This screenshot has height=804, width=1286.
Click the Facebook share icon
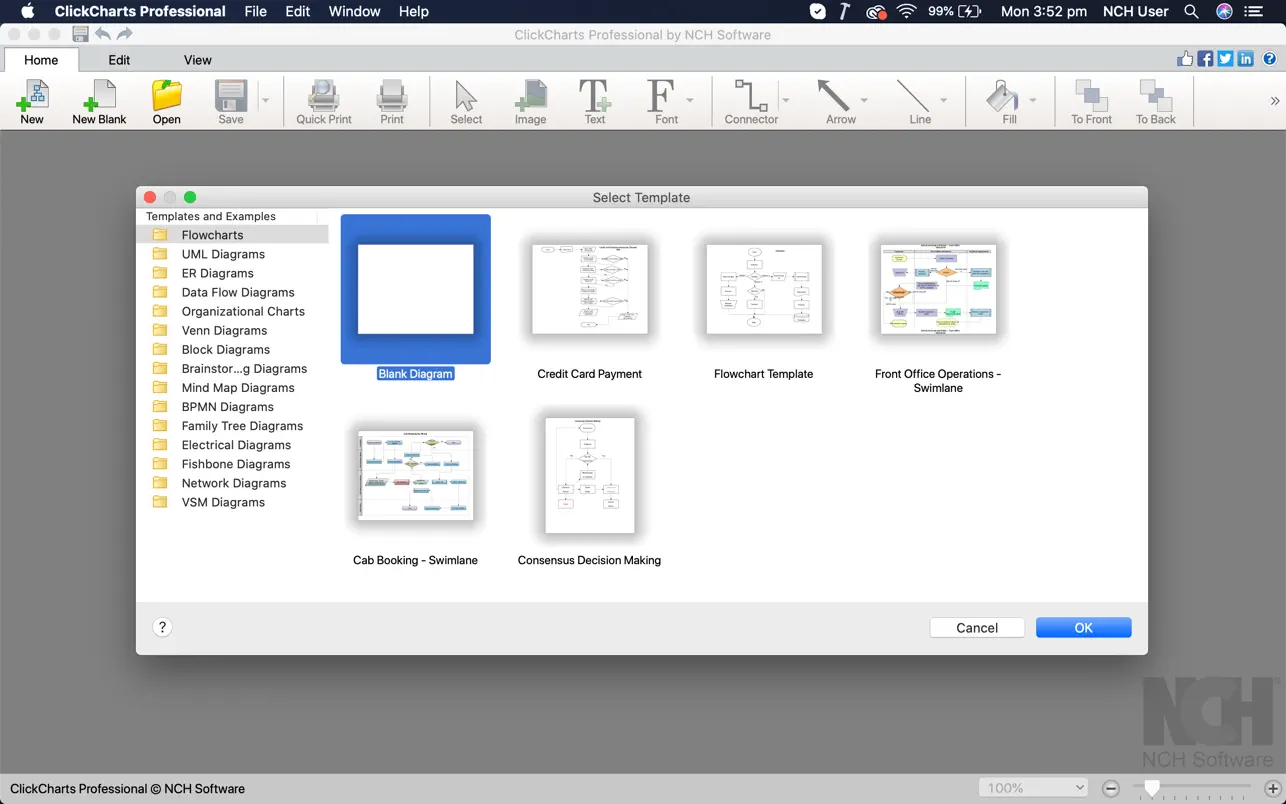click(x=1205, y=59)
